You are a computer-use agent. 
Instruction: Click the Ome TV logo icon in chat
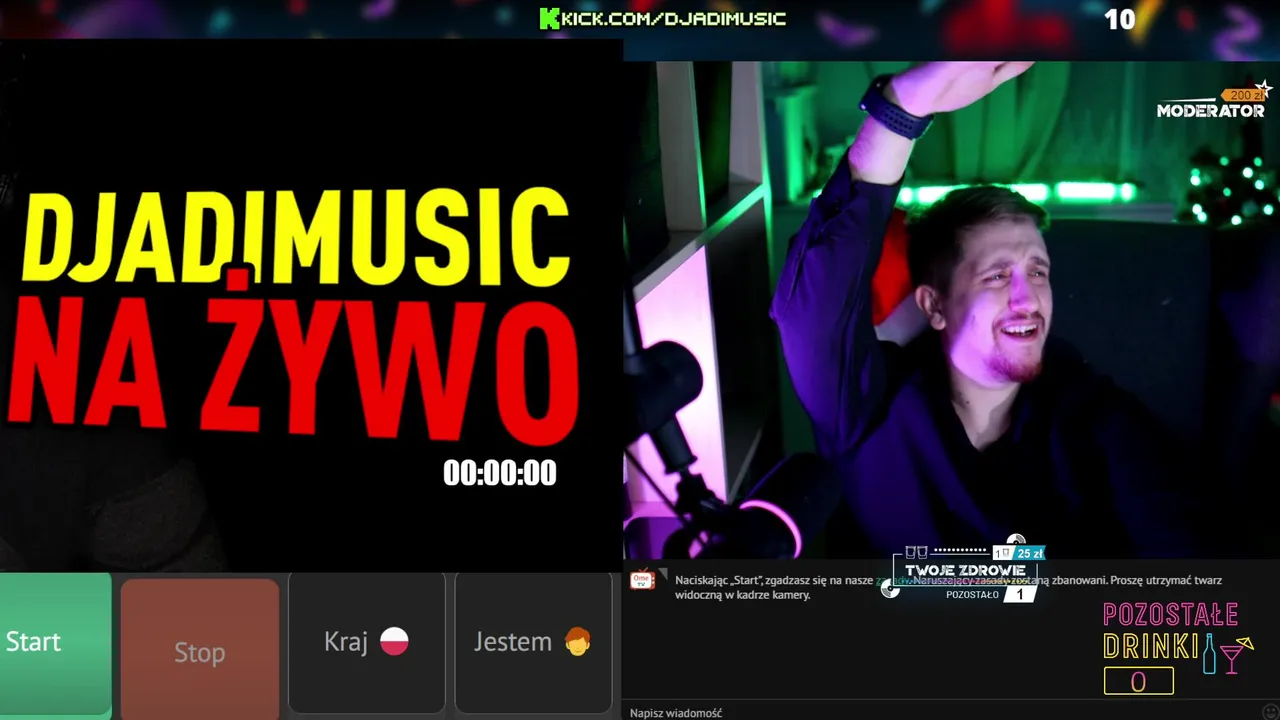[643, 580]
